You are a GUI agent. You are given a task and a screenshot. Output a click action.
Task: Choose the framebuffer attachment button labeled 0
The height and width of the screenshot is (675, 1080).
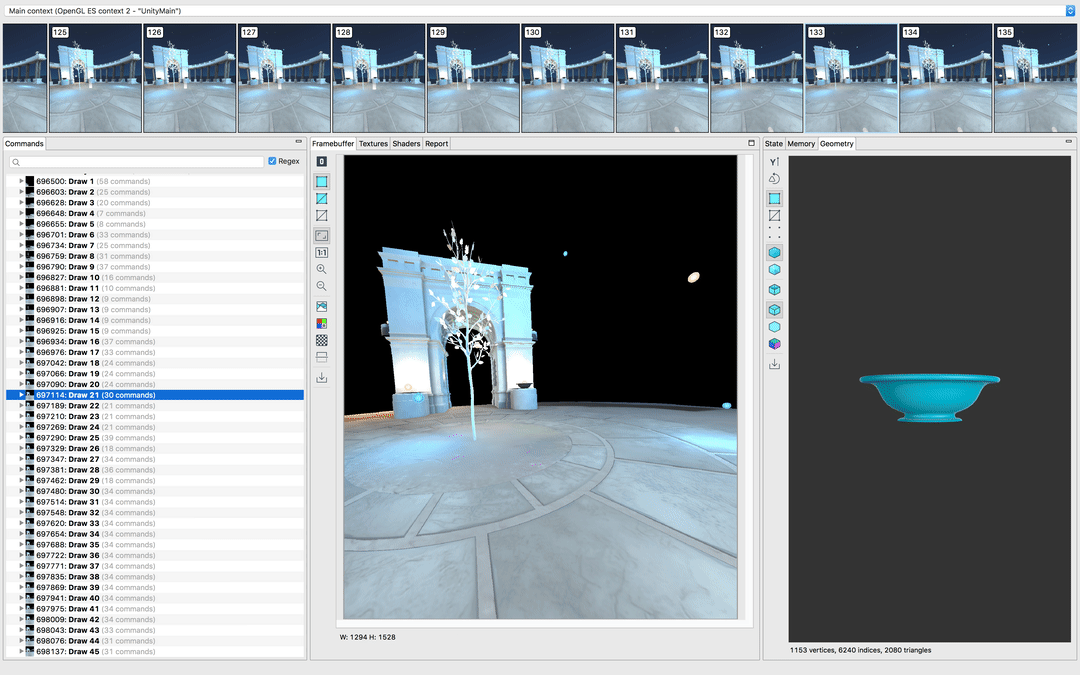click(322, 161)
